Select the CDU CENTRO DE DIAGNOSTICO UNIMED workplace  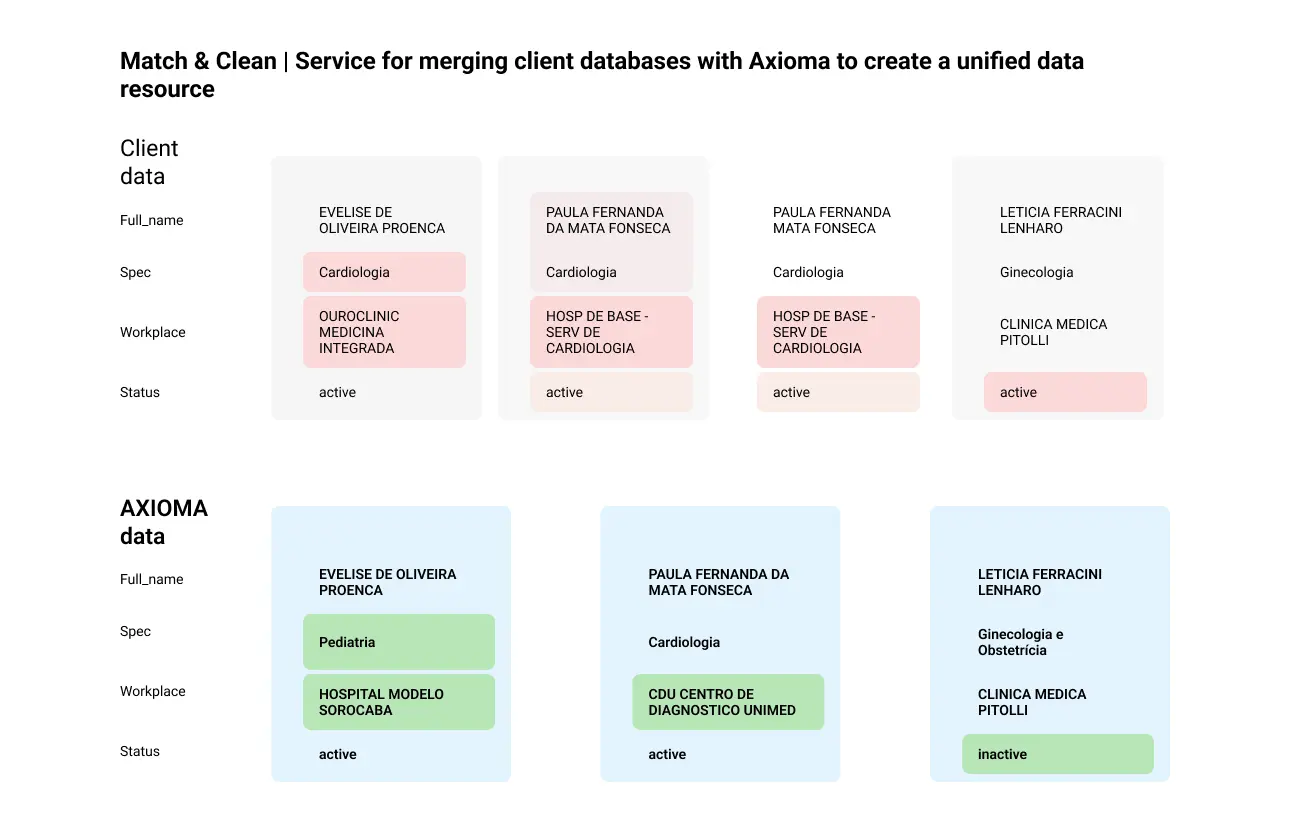click(728, 702)
